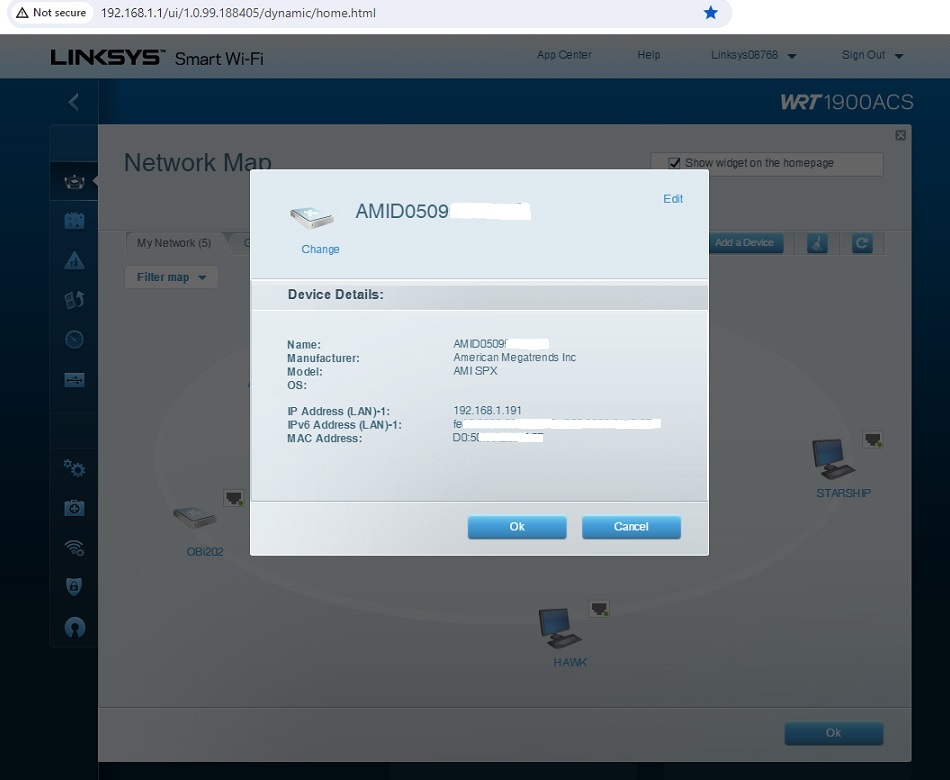Open the Help menu item
This screenshot has height=780, width=950.
coord(648,55)
